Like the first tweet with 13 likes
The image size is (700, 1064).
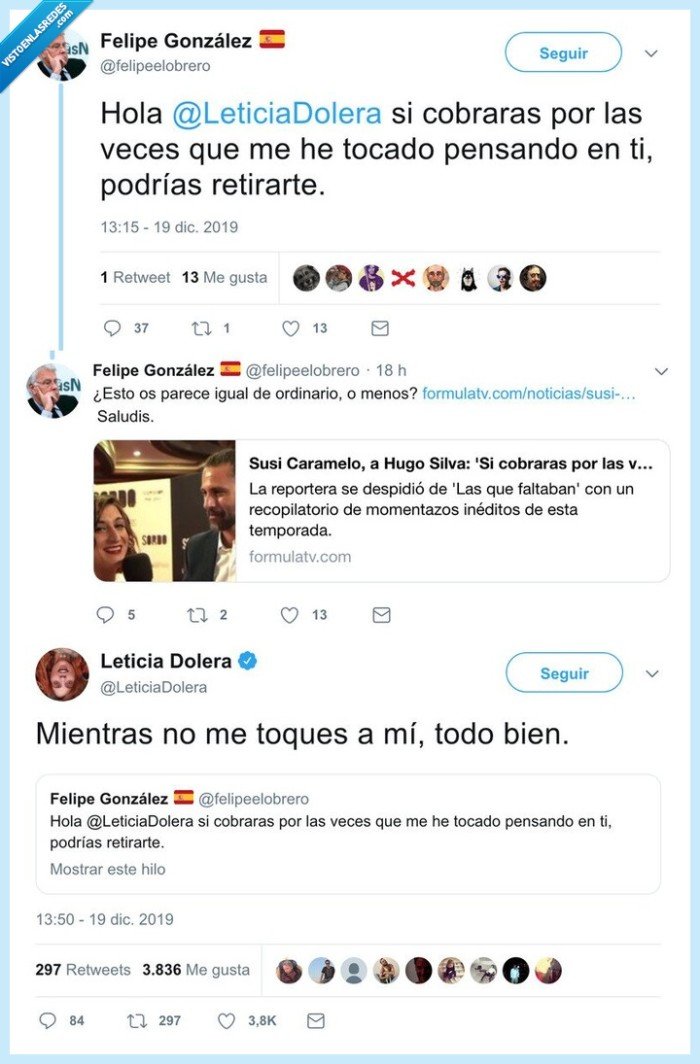[x=290, y=328]
